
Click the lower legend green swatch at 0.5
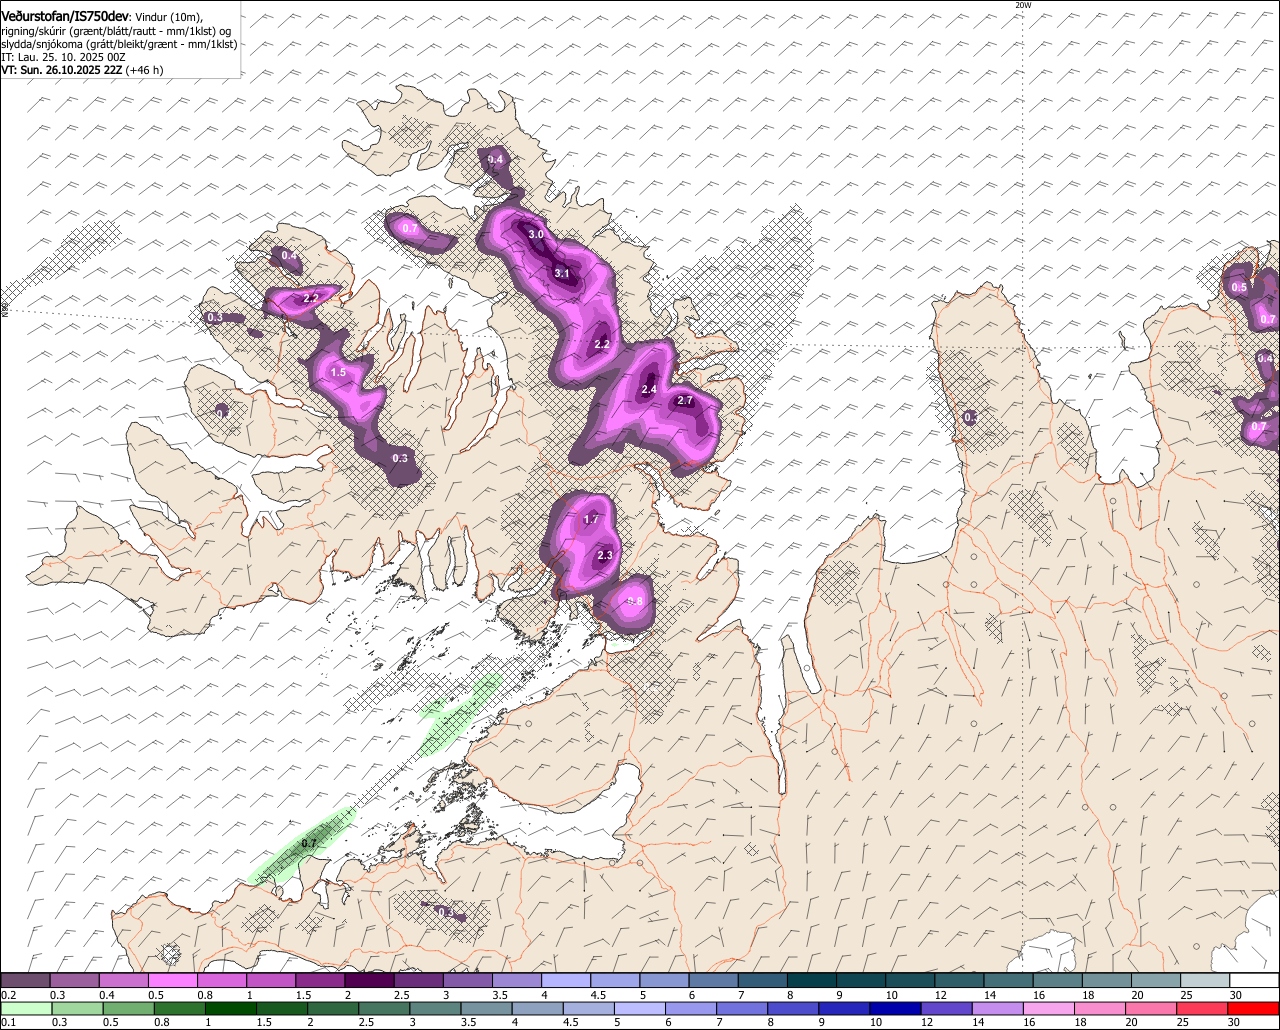click(x=127, y=1008)
